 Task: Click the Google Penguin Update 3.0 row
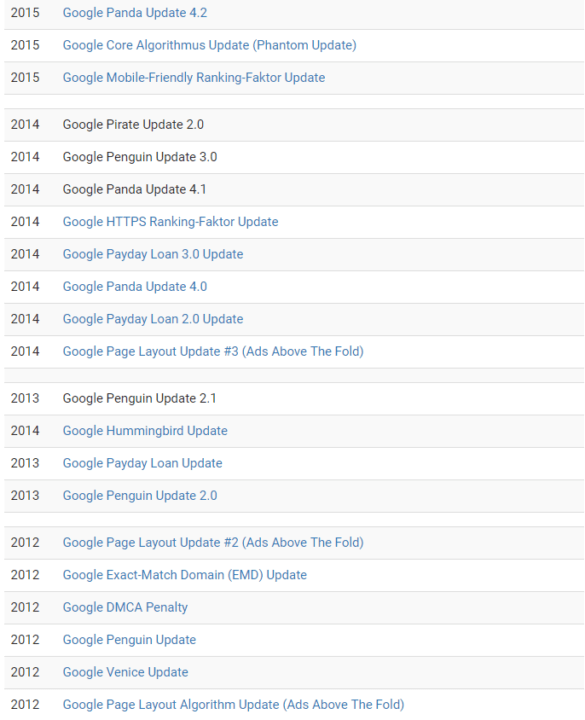coord(294,157)
